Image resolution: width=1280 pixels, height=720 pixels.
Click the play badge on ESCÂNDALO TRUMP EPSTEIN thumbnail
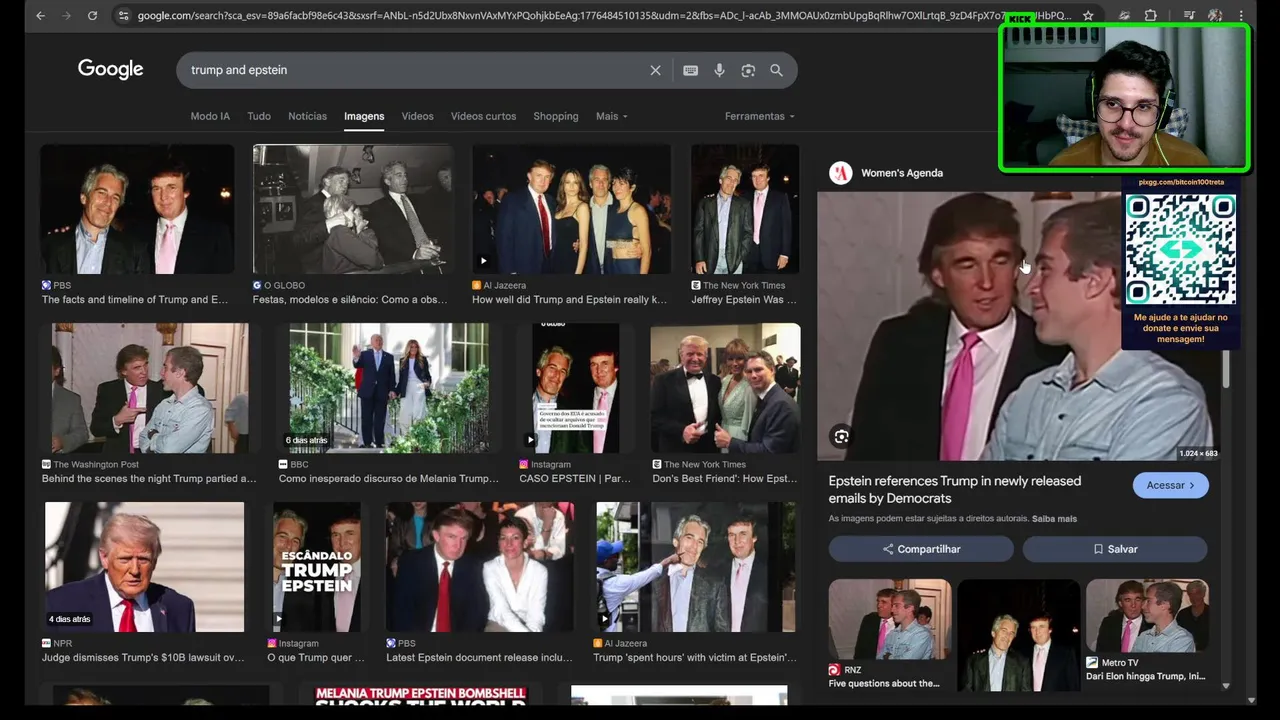(x=279, y=619)
